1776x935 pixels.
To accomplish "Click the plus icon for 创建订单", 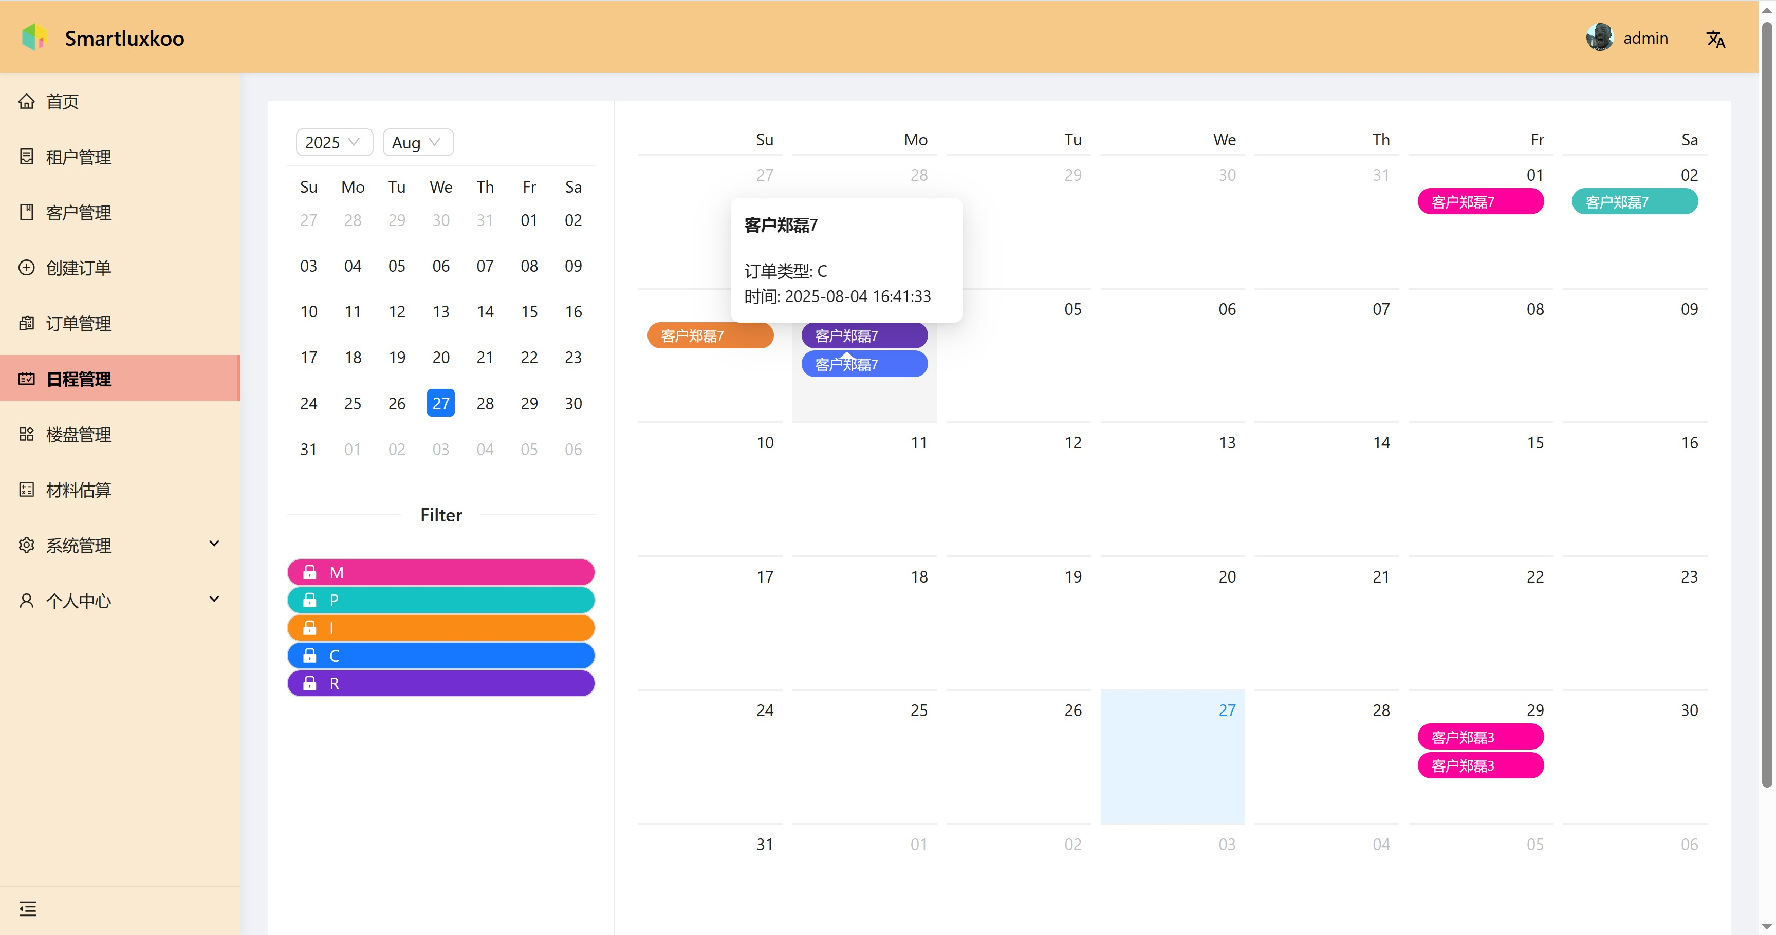I will tap(27, 267).
